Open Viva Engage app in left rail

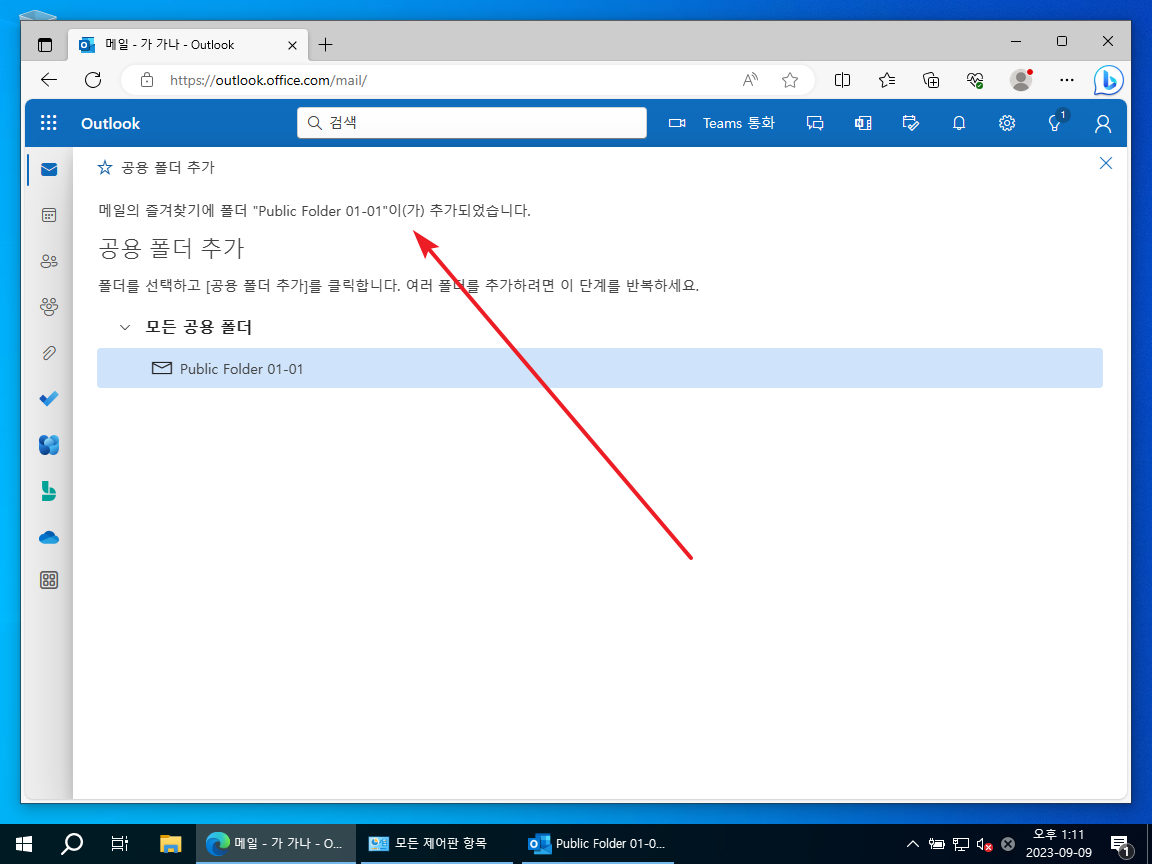point(49,445)
